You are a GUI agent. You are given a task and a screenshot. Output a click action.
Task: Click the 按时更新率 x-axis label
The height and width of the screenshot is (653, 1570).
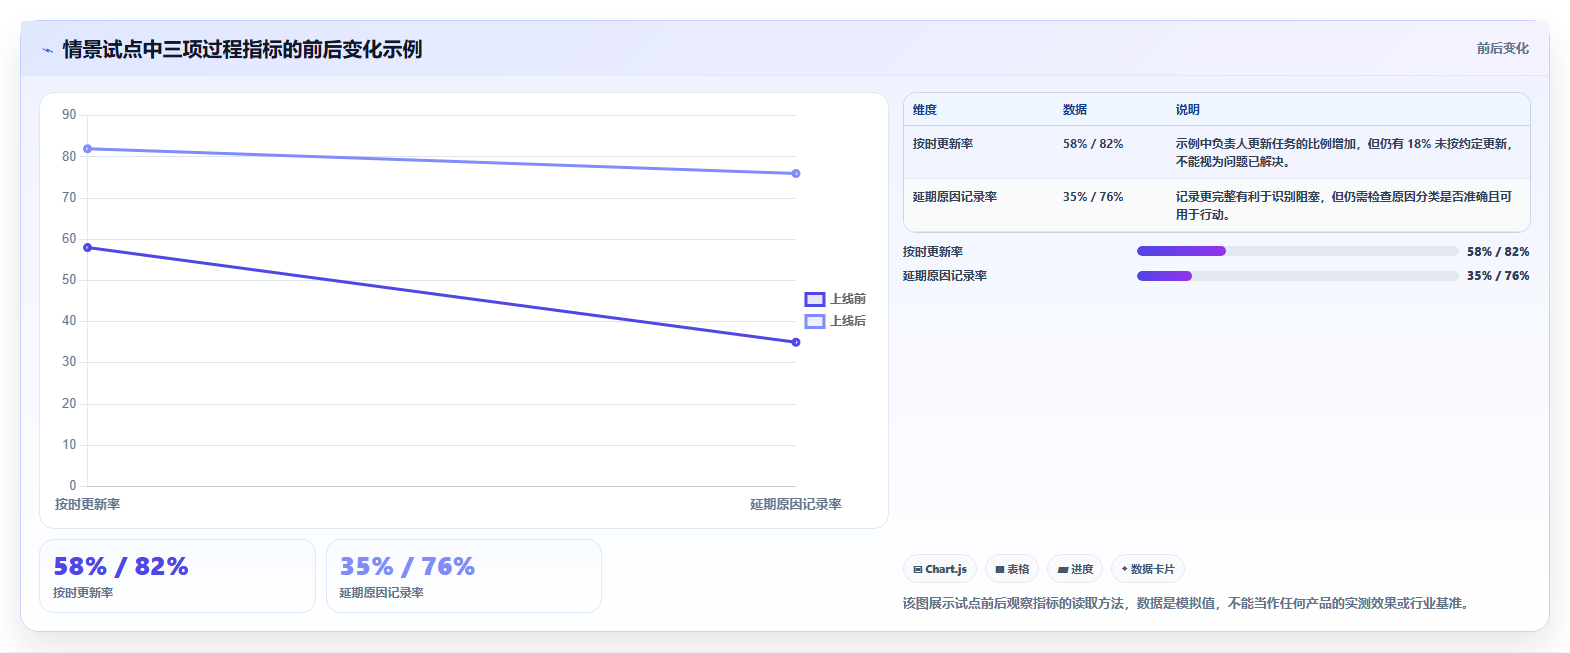[x=88, y=504]
